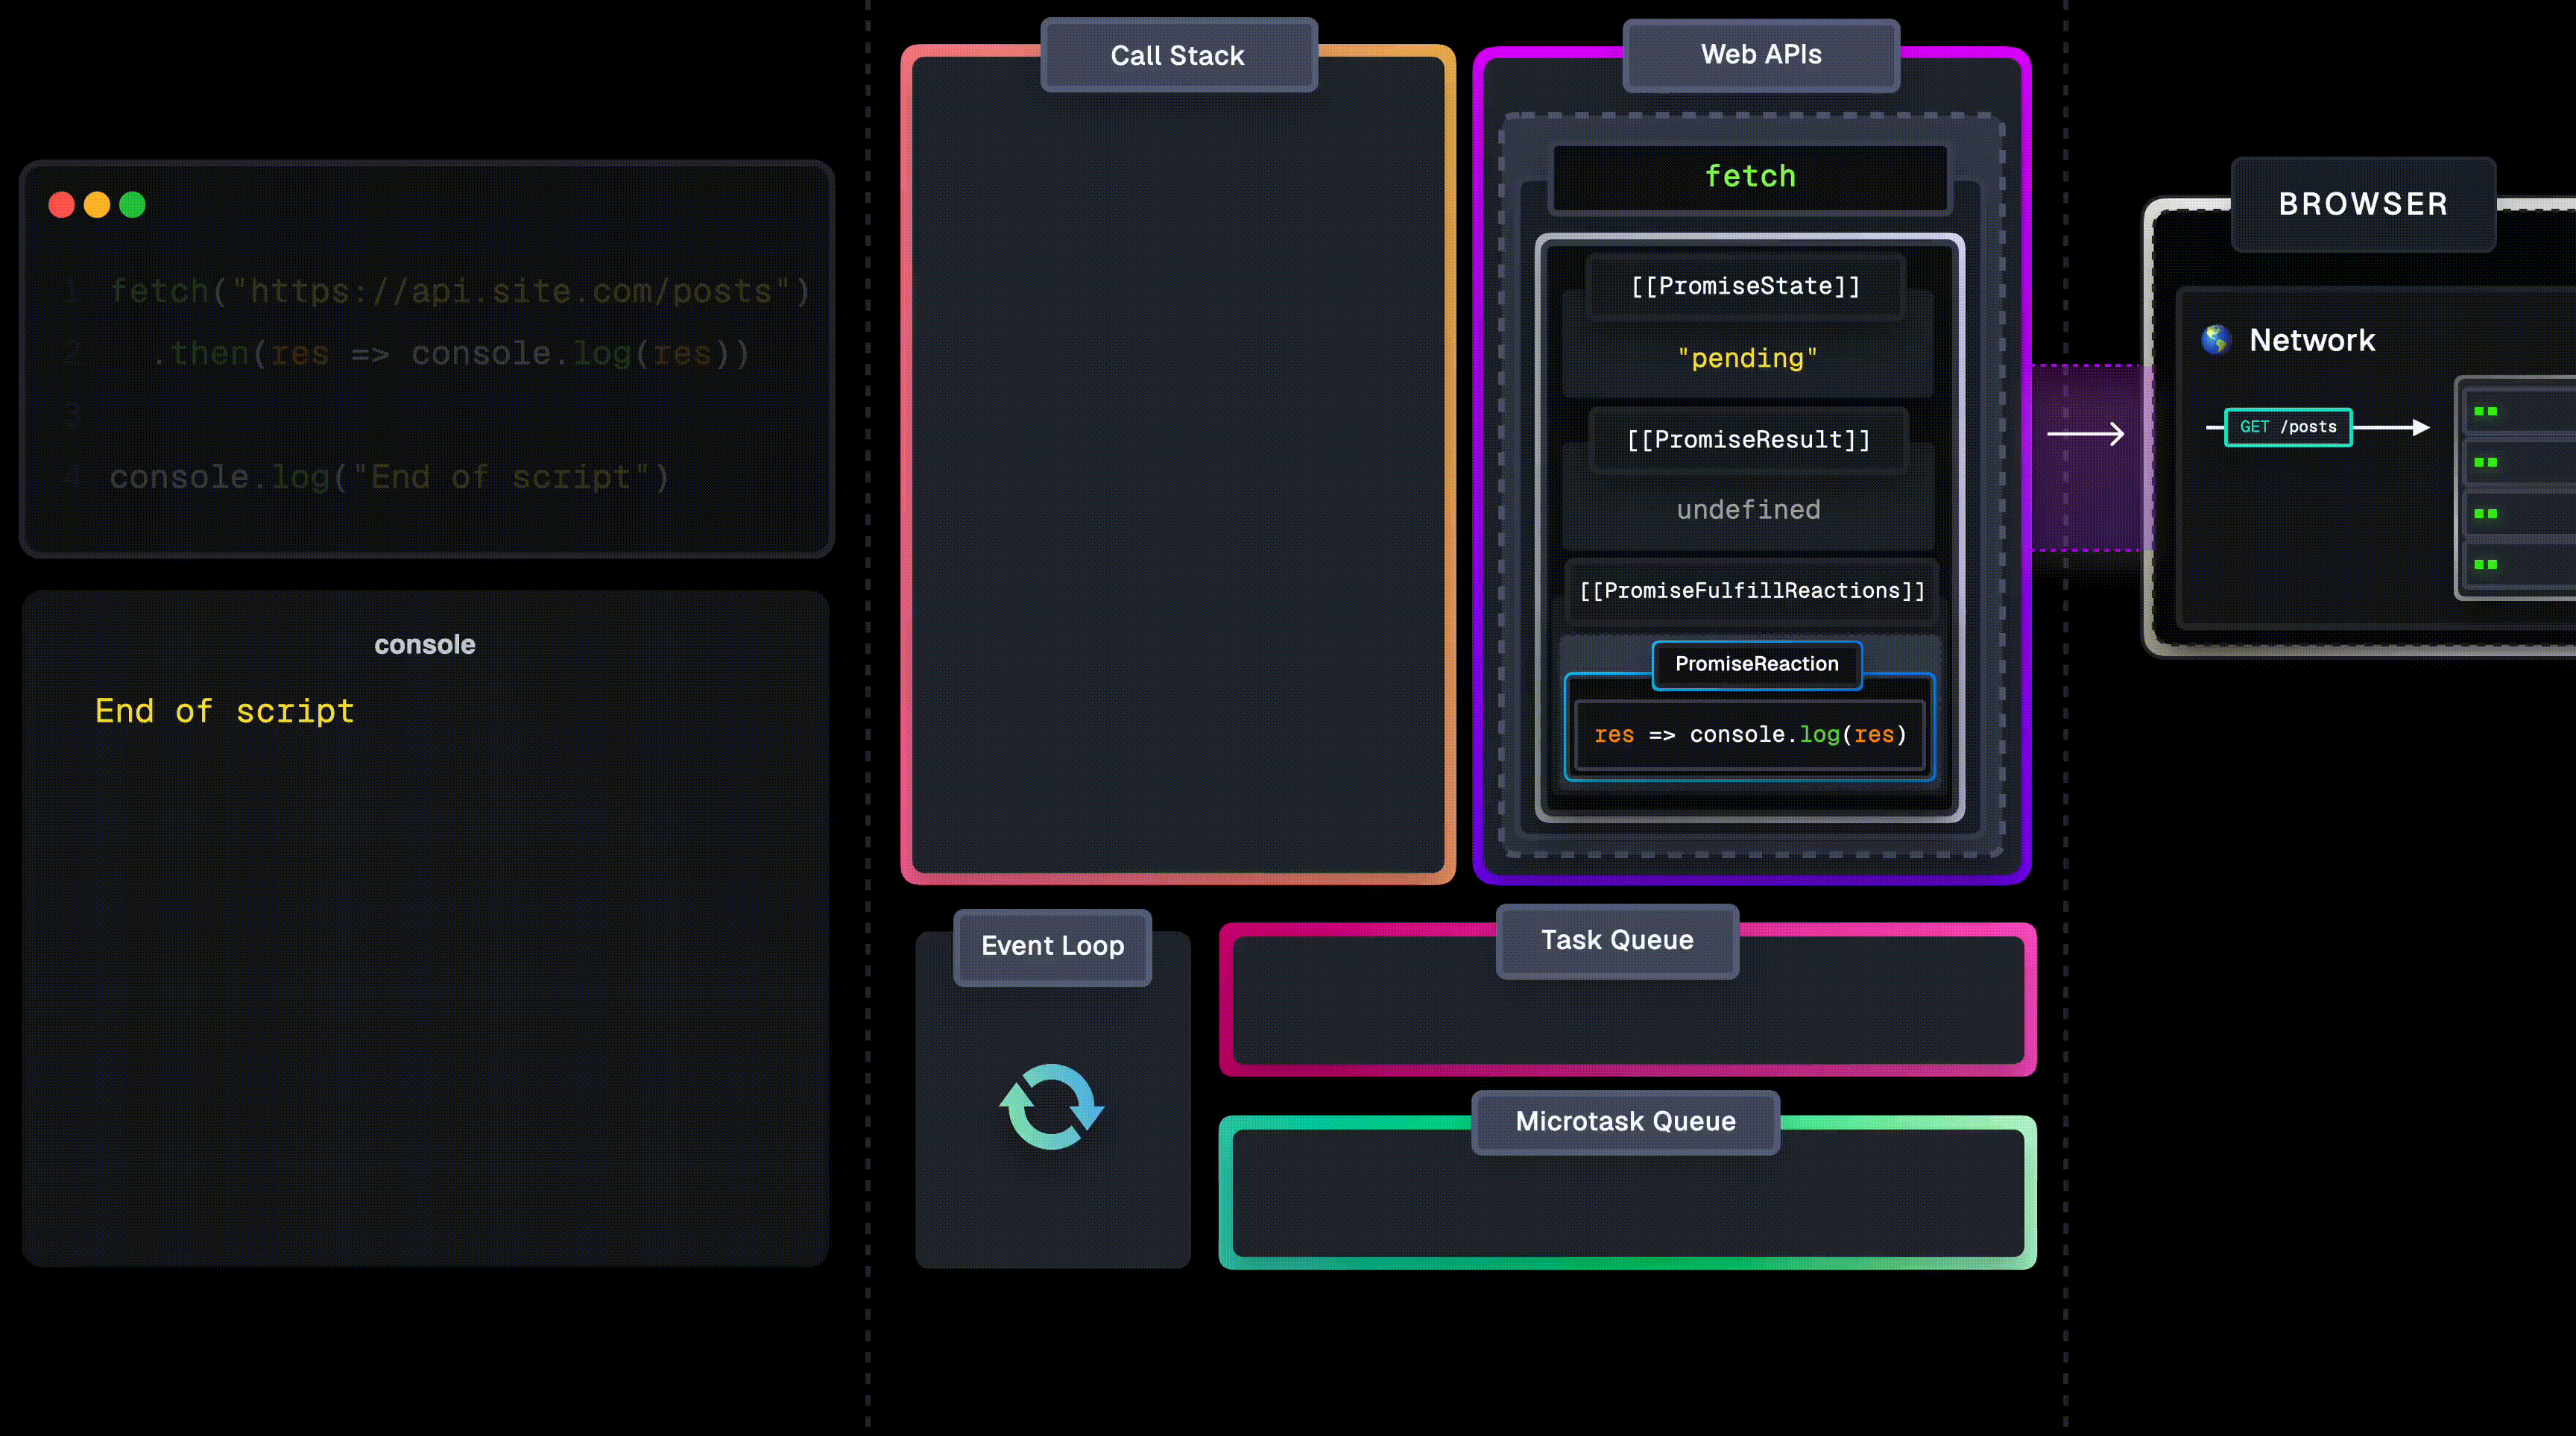Image resolution: width=2576 pixels, height=1436 pixels.
Task: Click the PromiseReaction label box
Action: pos(1757,664)
